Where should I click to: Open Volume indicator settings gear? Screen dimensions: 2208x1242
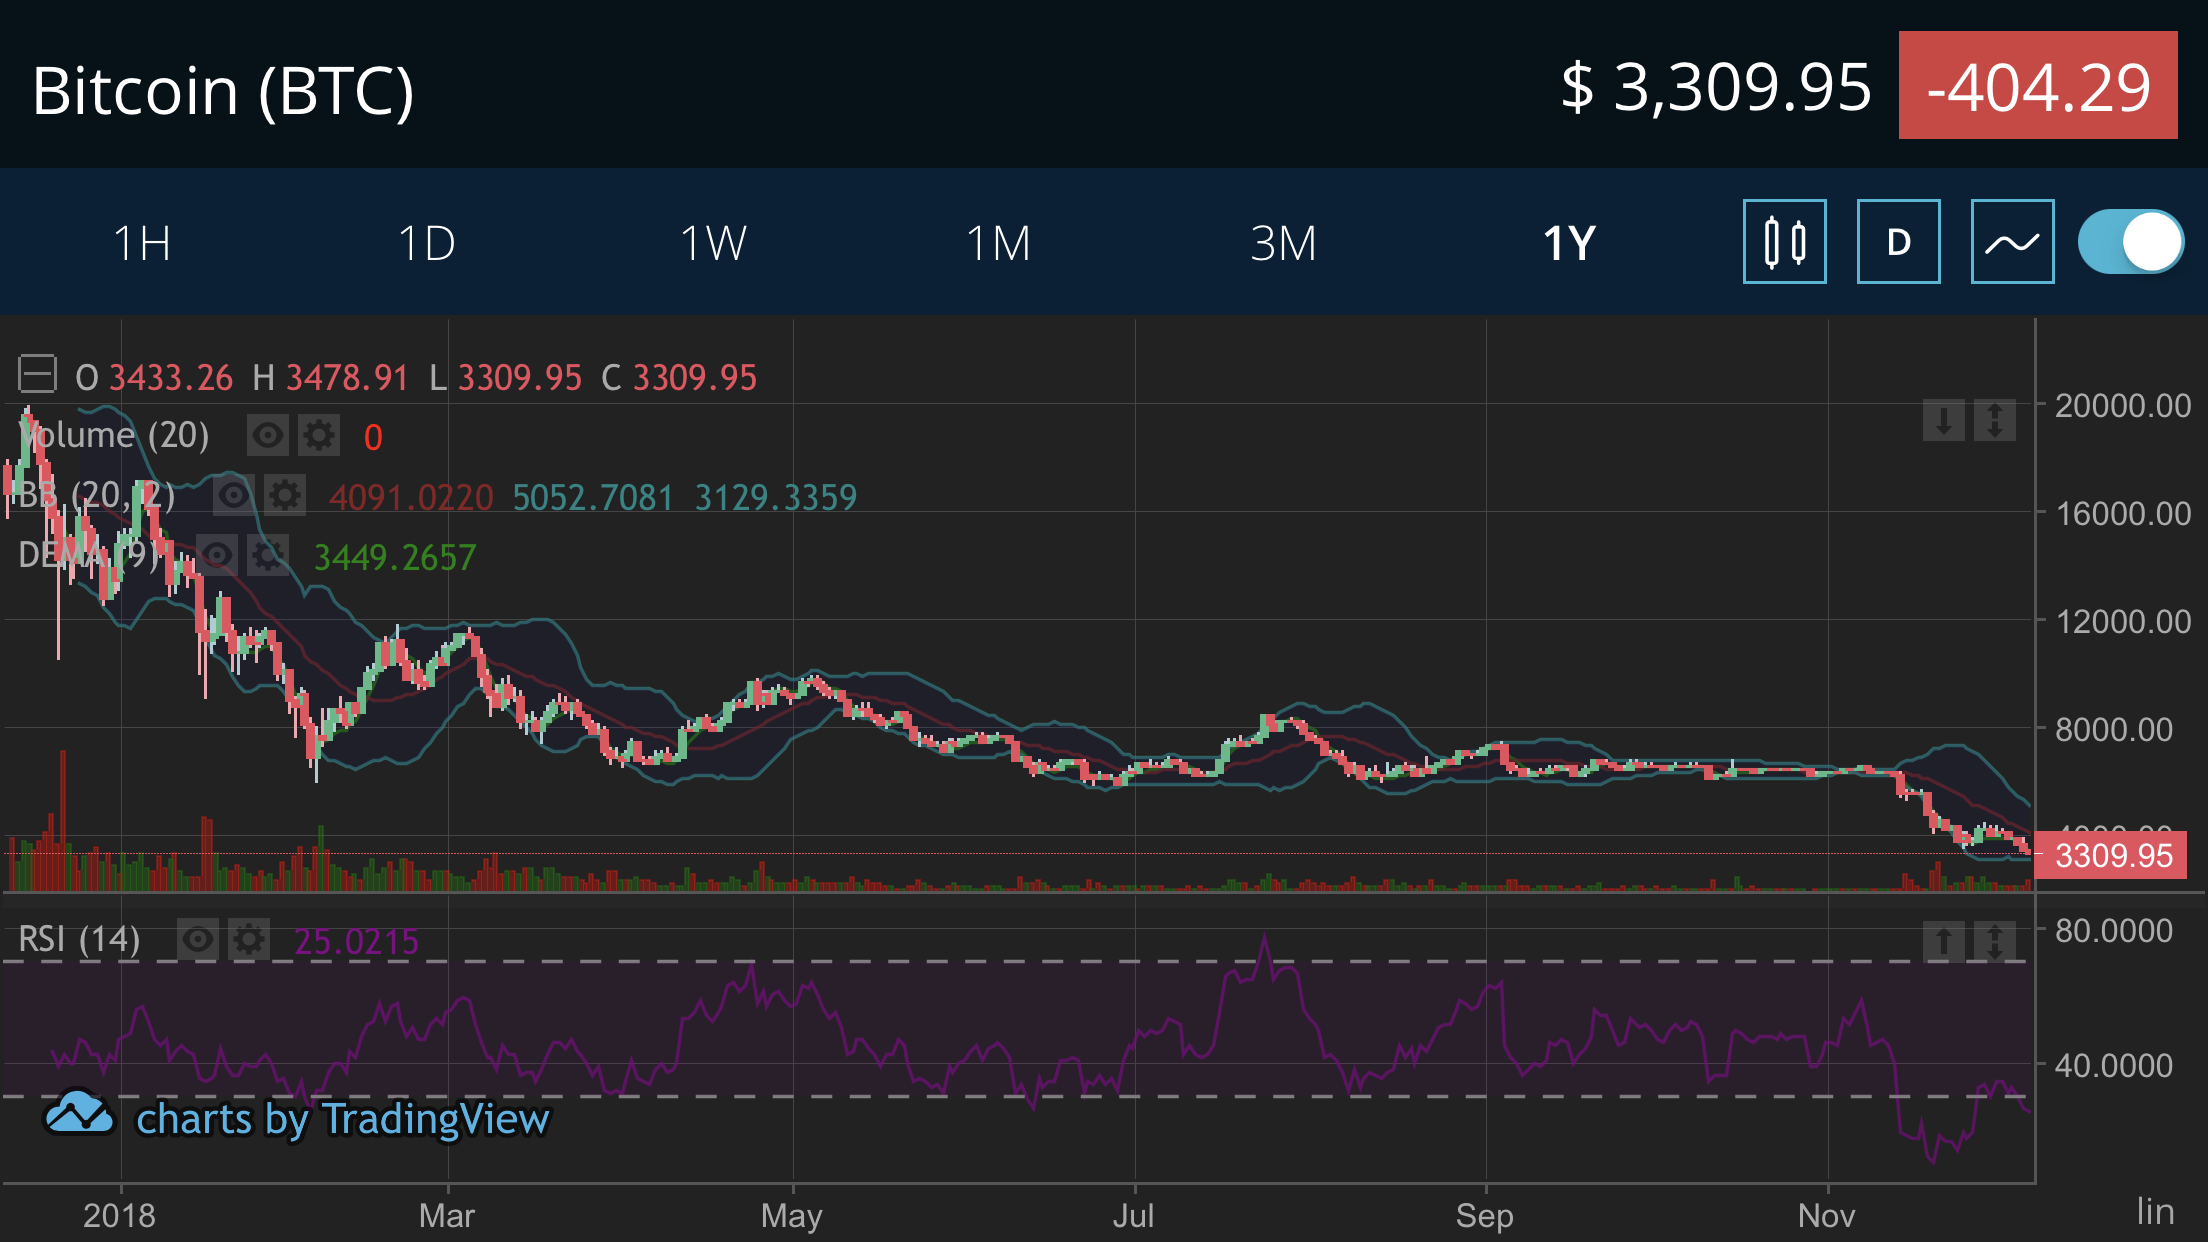click(319, 436)
